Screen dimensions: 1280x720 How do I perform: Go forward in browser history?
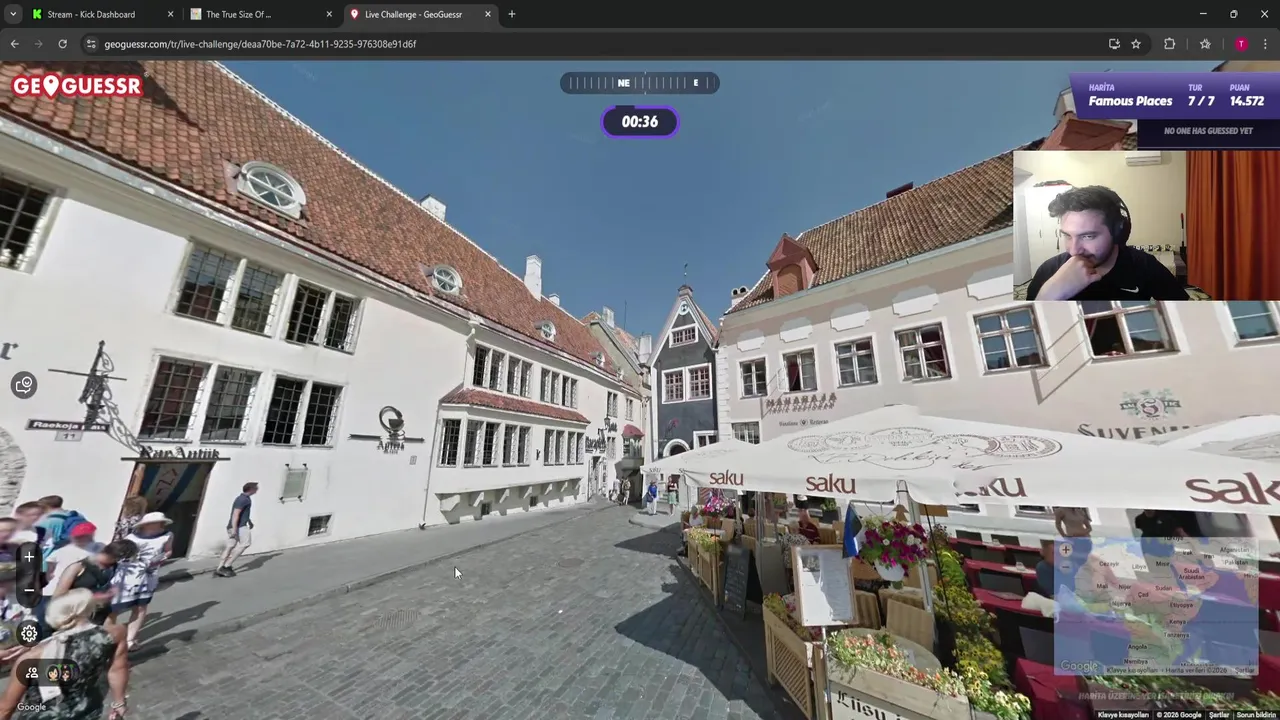(38, 44)
